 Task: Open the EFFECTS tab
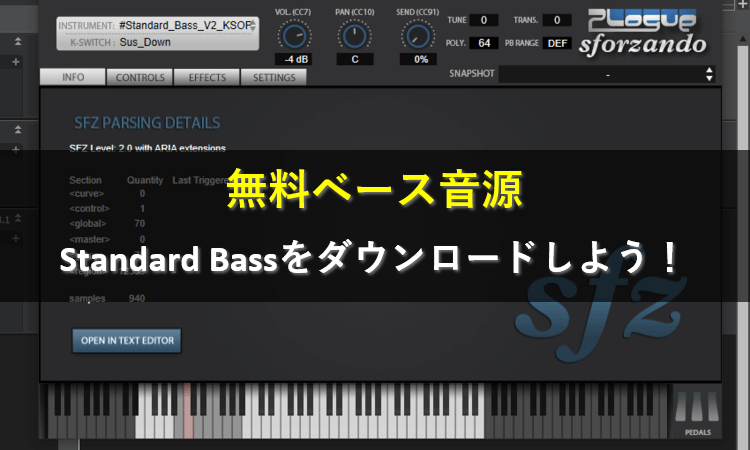(x=207, y=77)
